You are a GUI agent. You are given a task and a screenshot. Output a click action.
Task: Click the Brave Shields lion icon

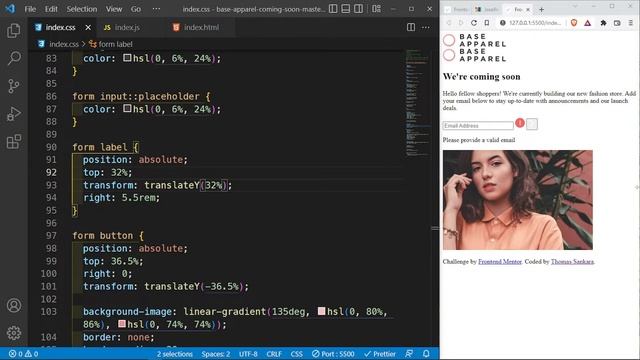point(574,23)
